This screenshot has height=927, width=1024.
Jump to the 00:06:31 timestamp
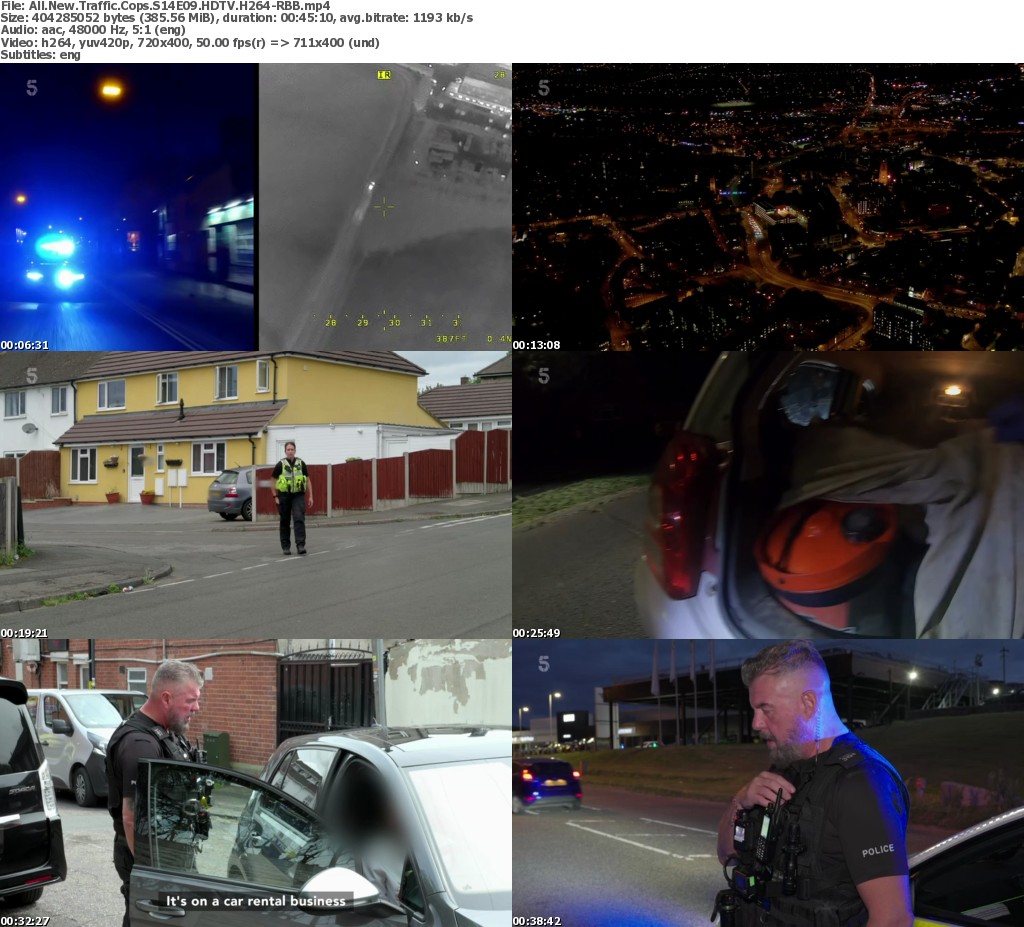pos(25,344)
